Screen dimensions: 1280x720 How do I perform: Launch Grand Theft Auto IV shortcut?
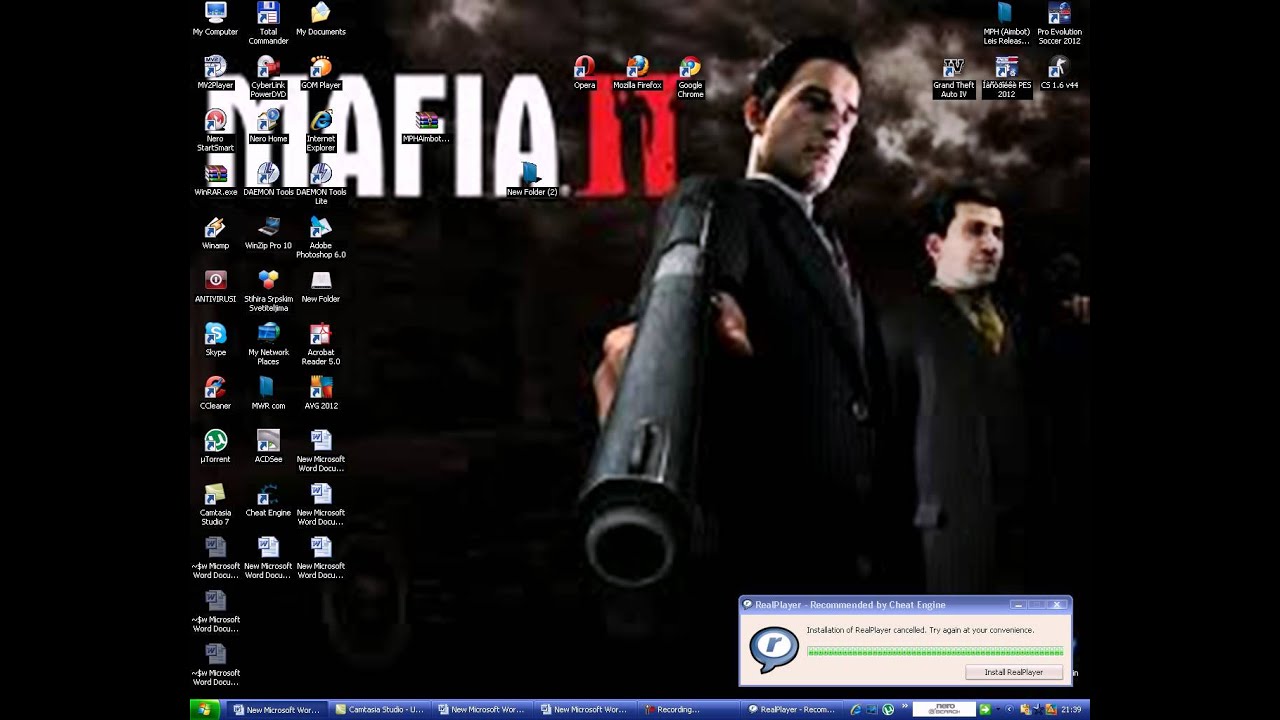954,77
